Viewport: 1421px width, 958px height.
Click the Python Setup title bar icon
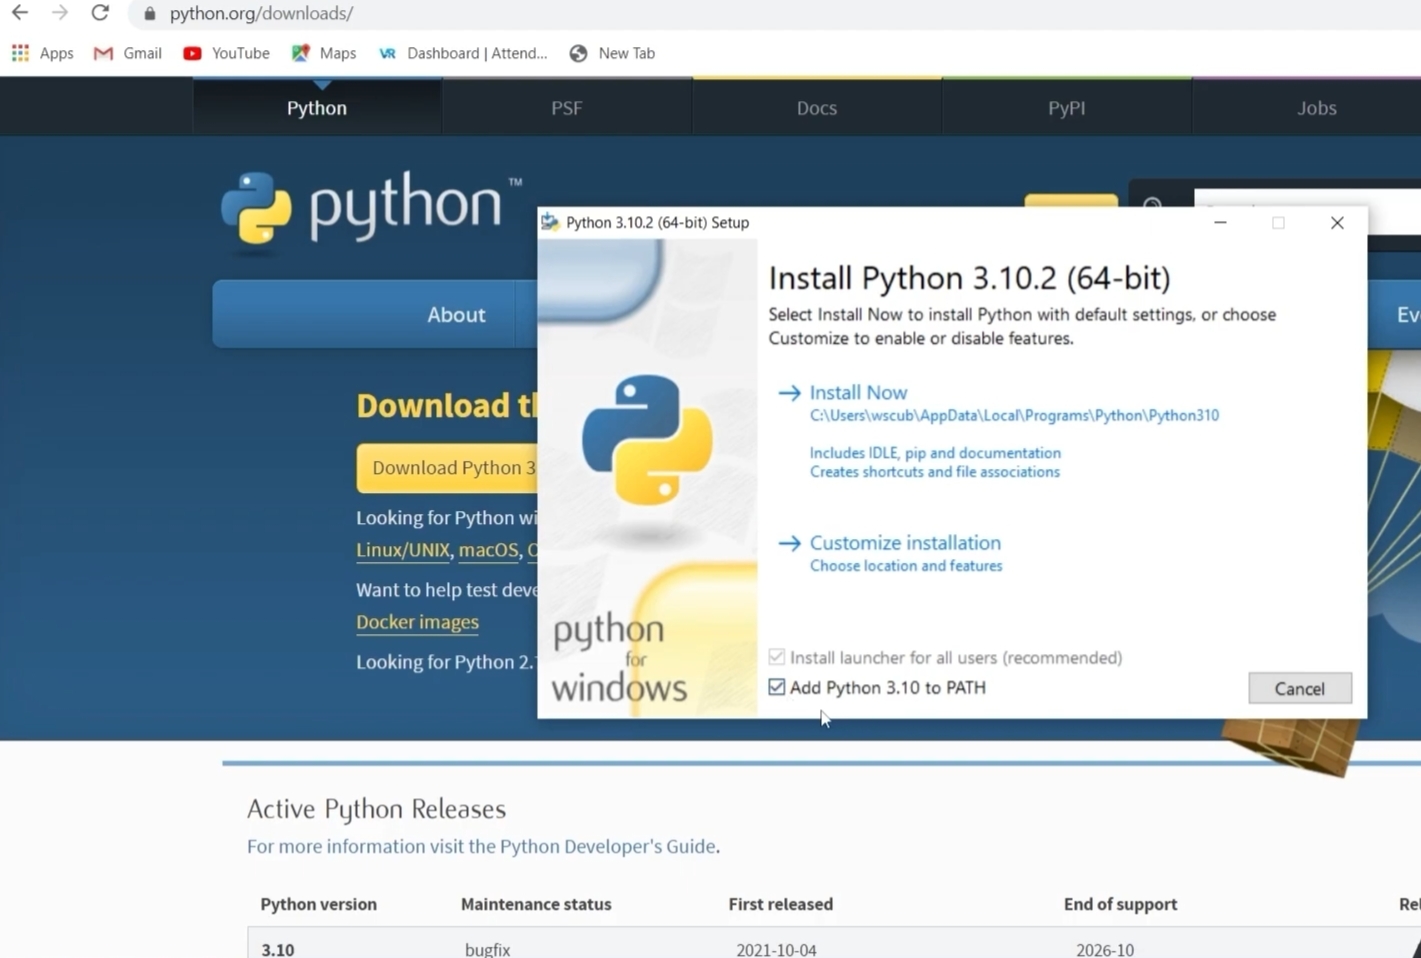coord(550,222)
